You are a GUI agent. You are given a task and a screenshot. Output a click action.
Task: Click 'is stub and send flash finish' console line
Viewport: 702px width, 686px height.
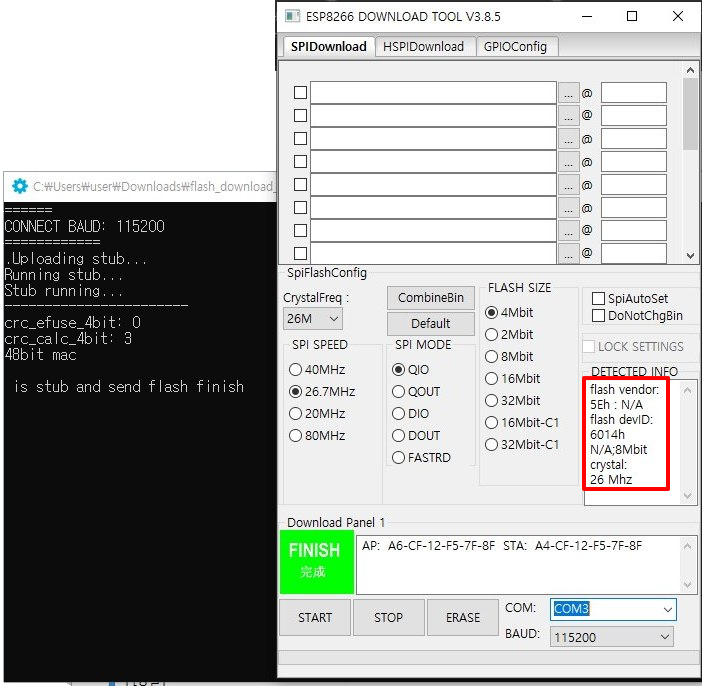click(x=129, y=386)
